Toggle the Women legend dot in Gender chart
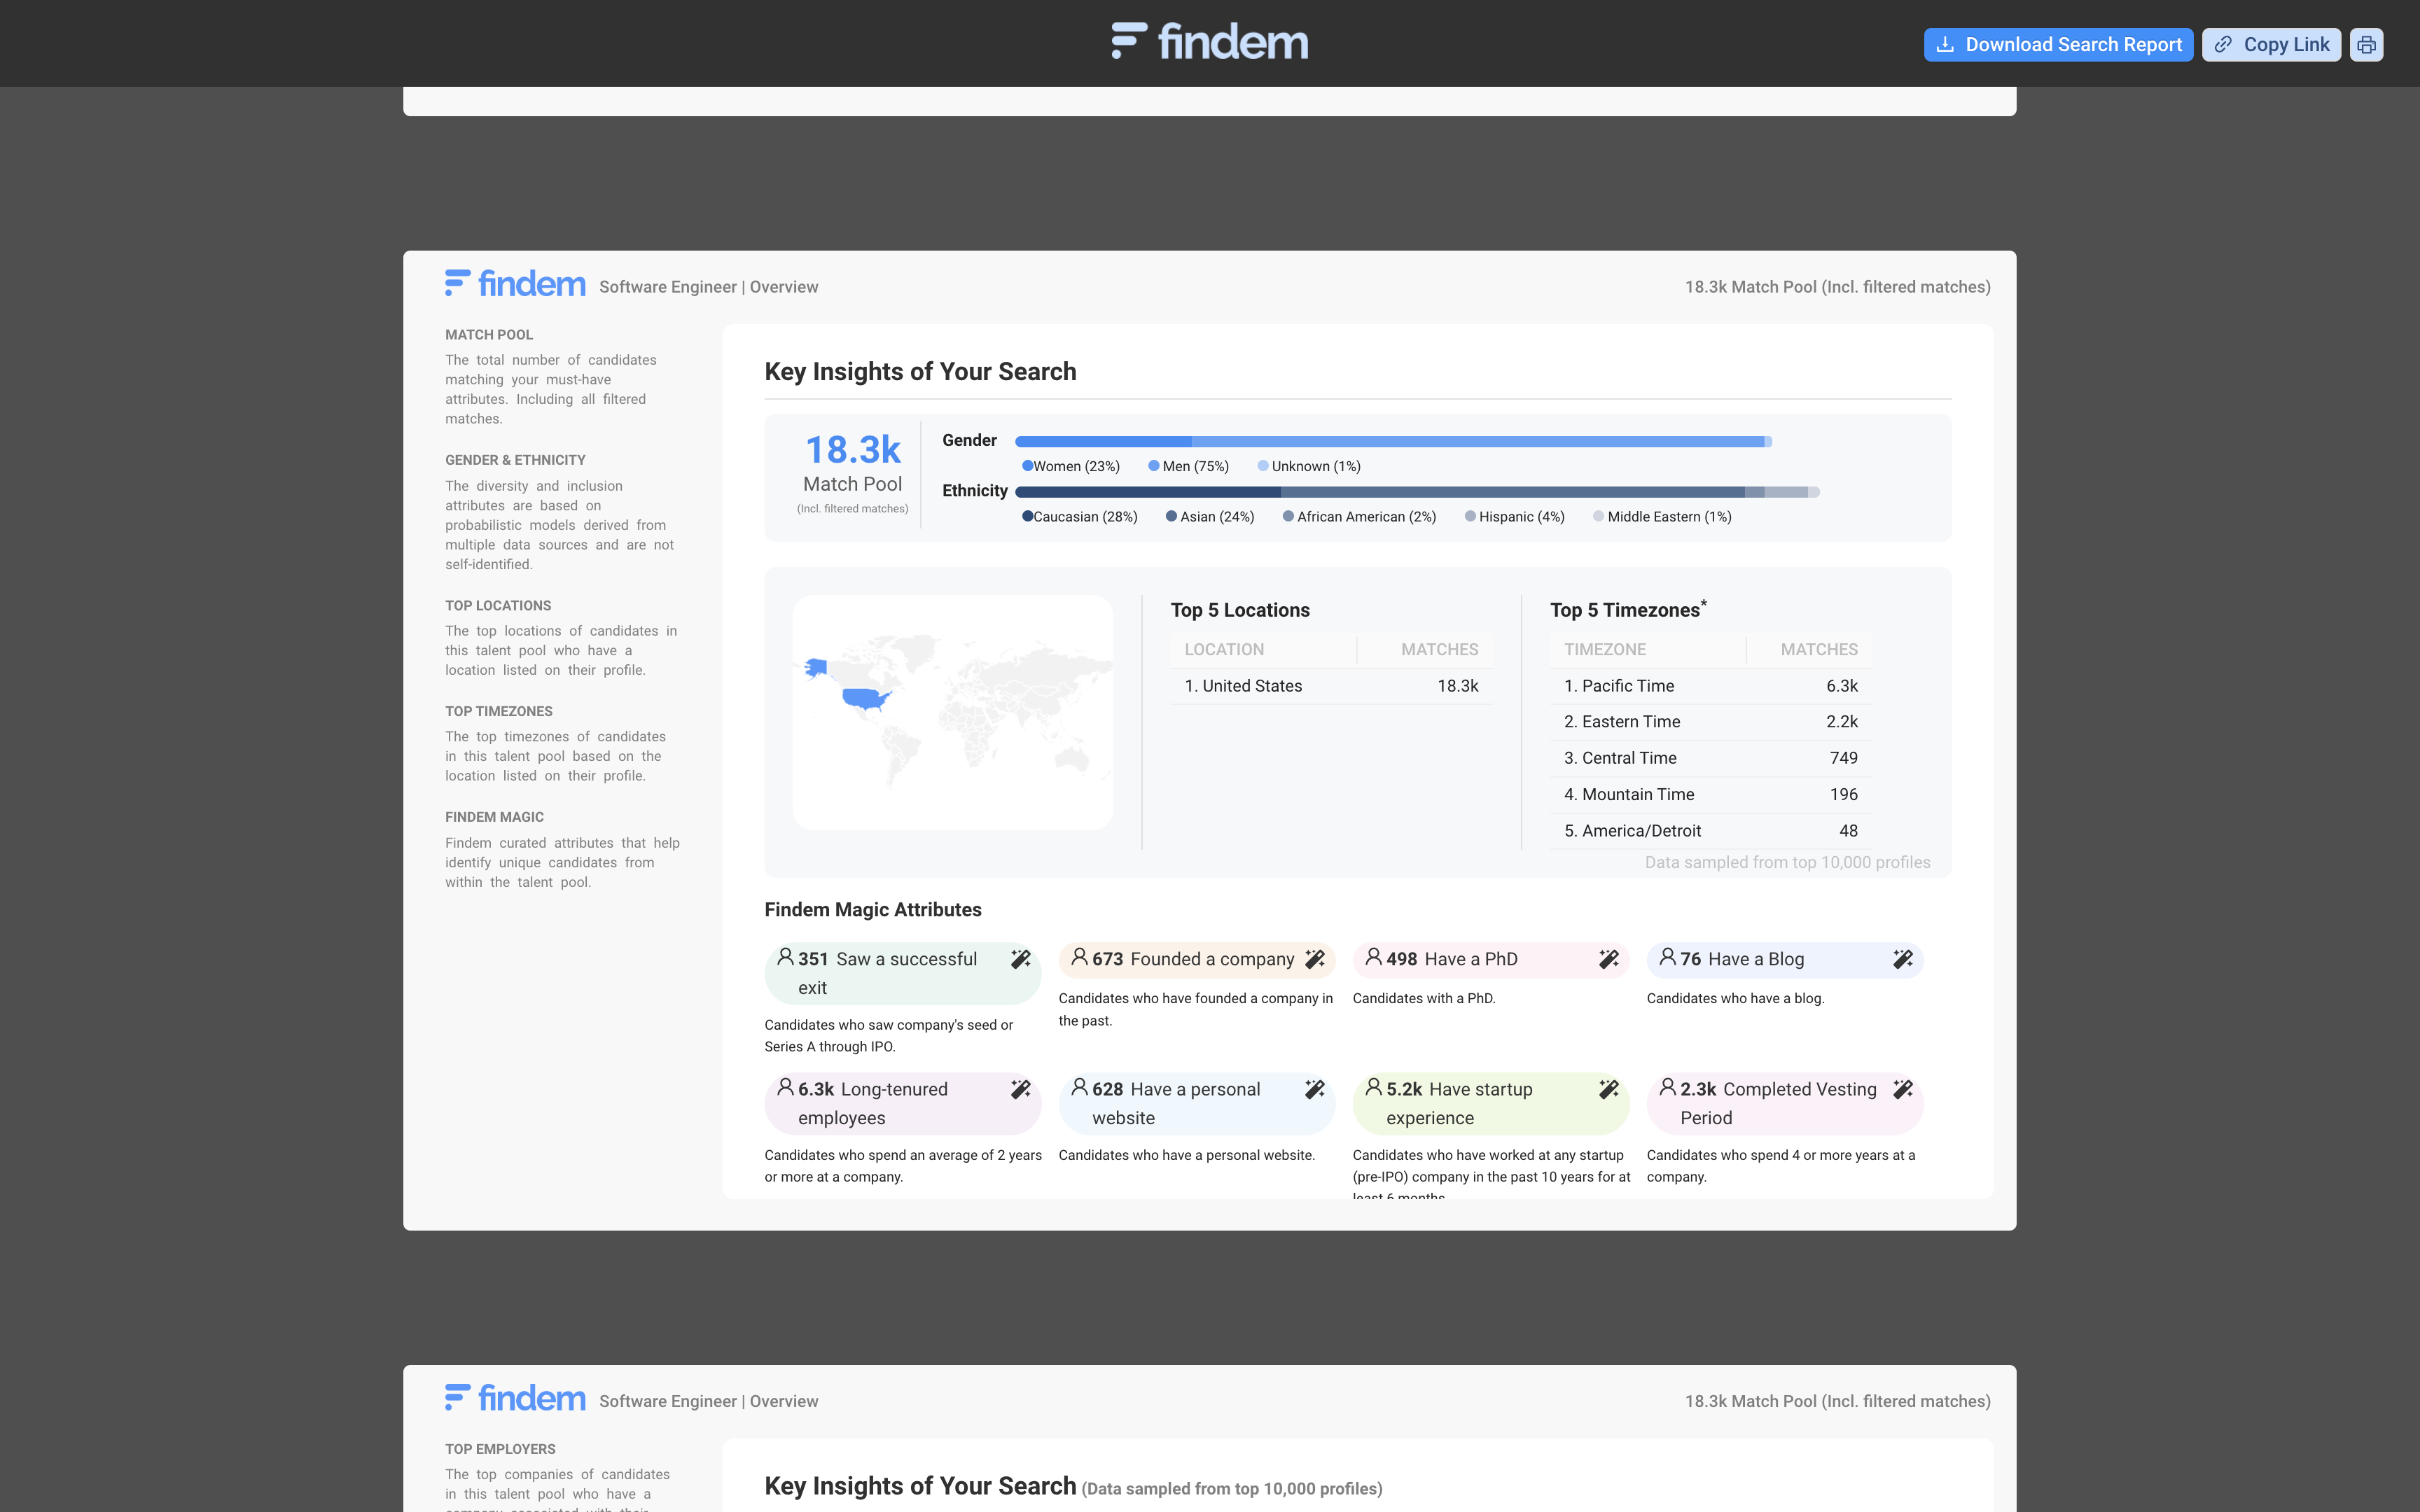 (x=1027, y=466)
